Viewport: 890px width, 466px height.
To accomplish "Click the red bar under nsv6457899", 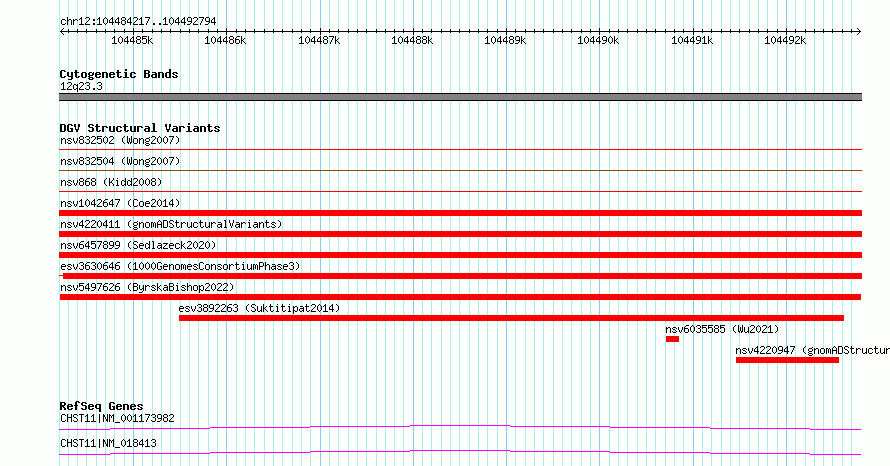I will [x=460, y=255].
